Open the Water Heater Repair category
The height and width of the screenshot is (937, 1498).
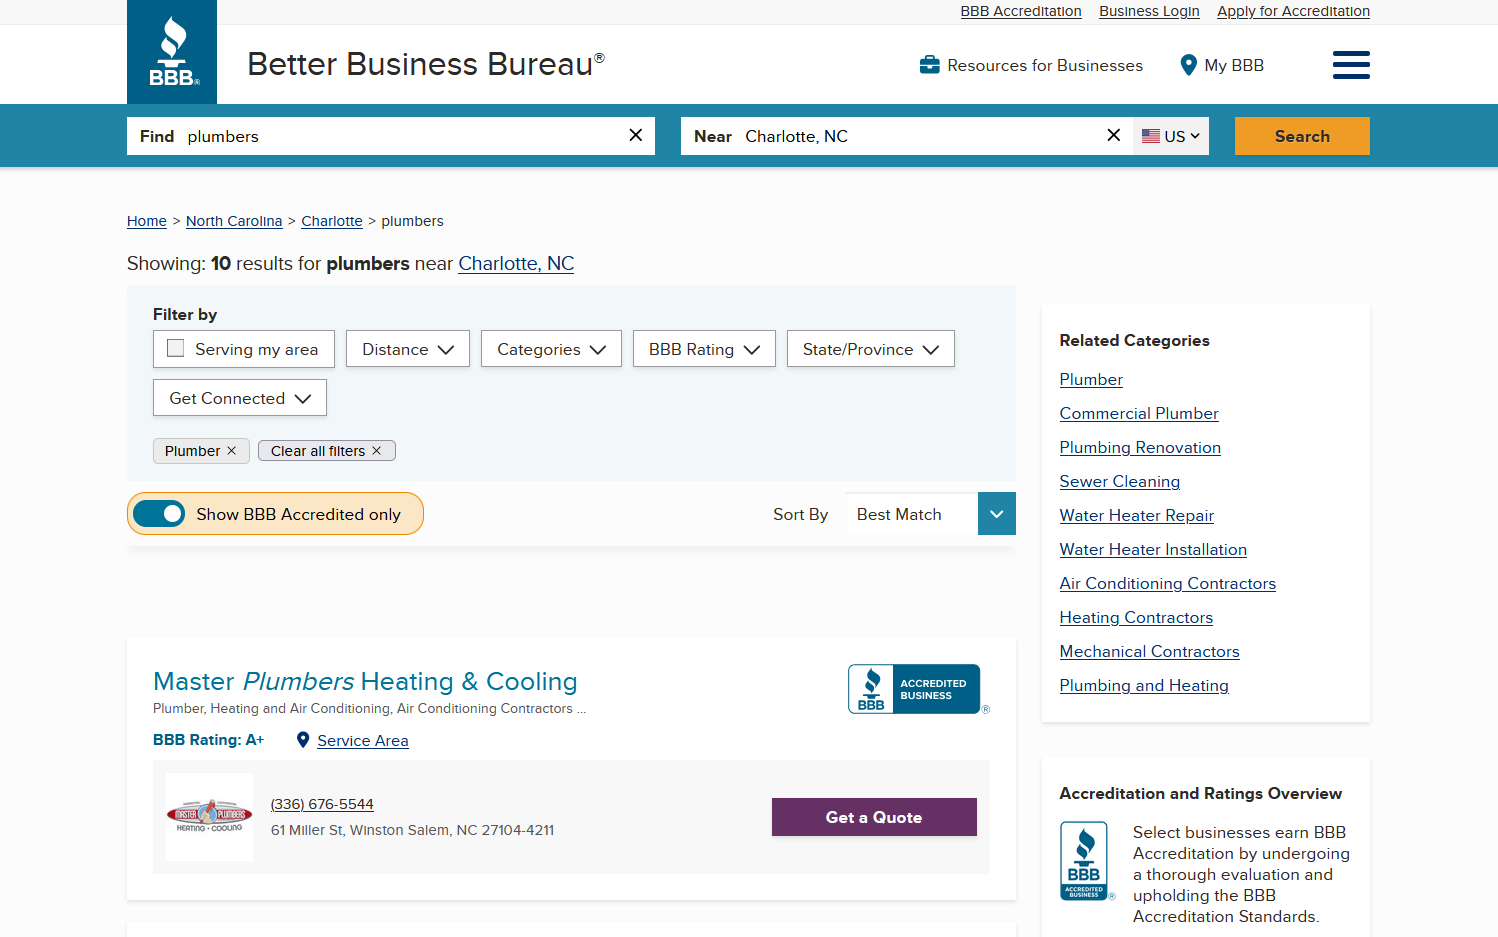click(x=1136, y=515)
